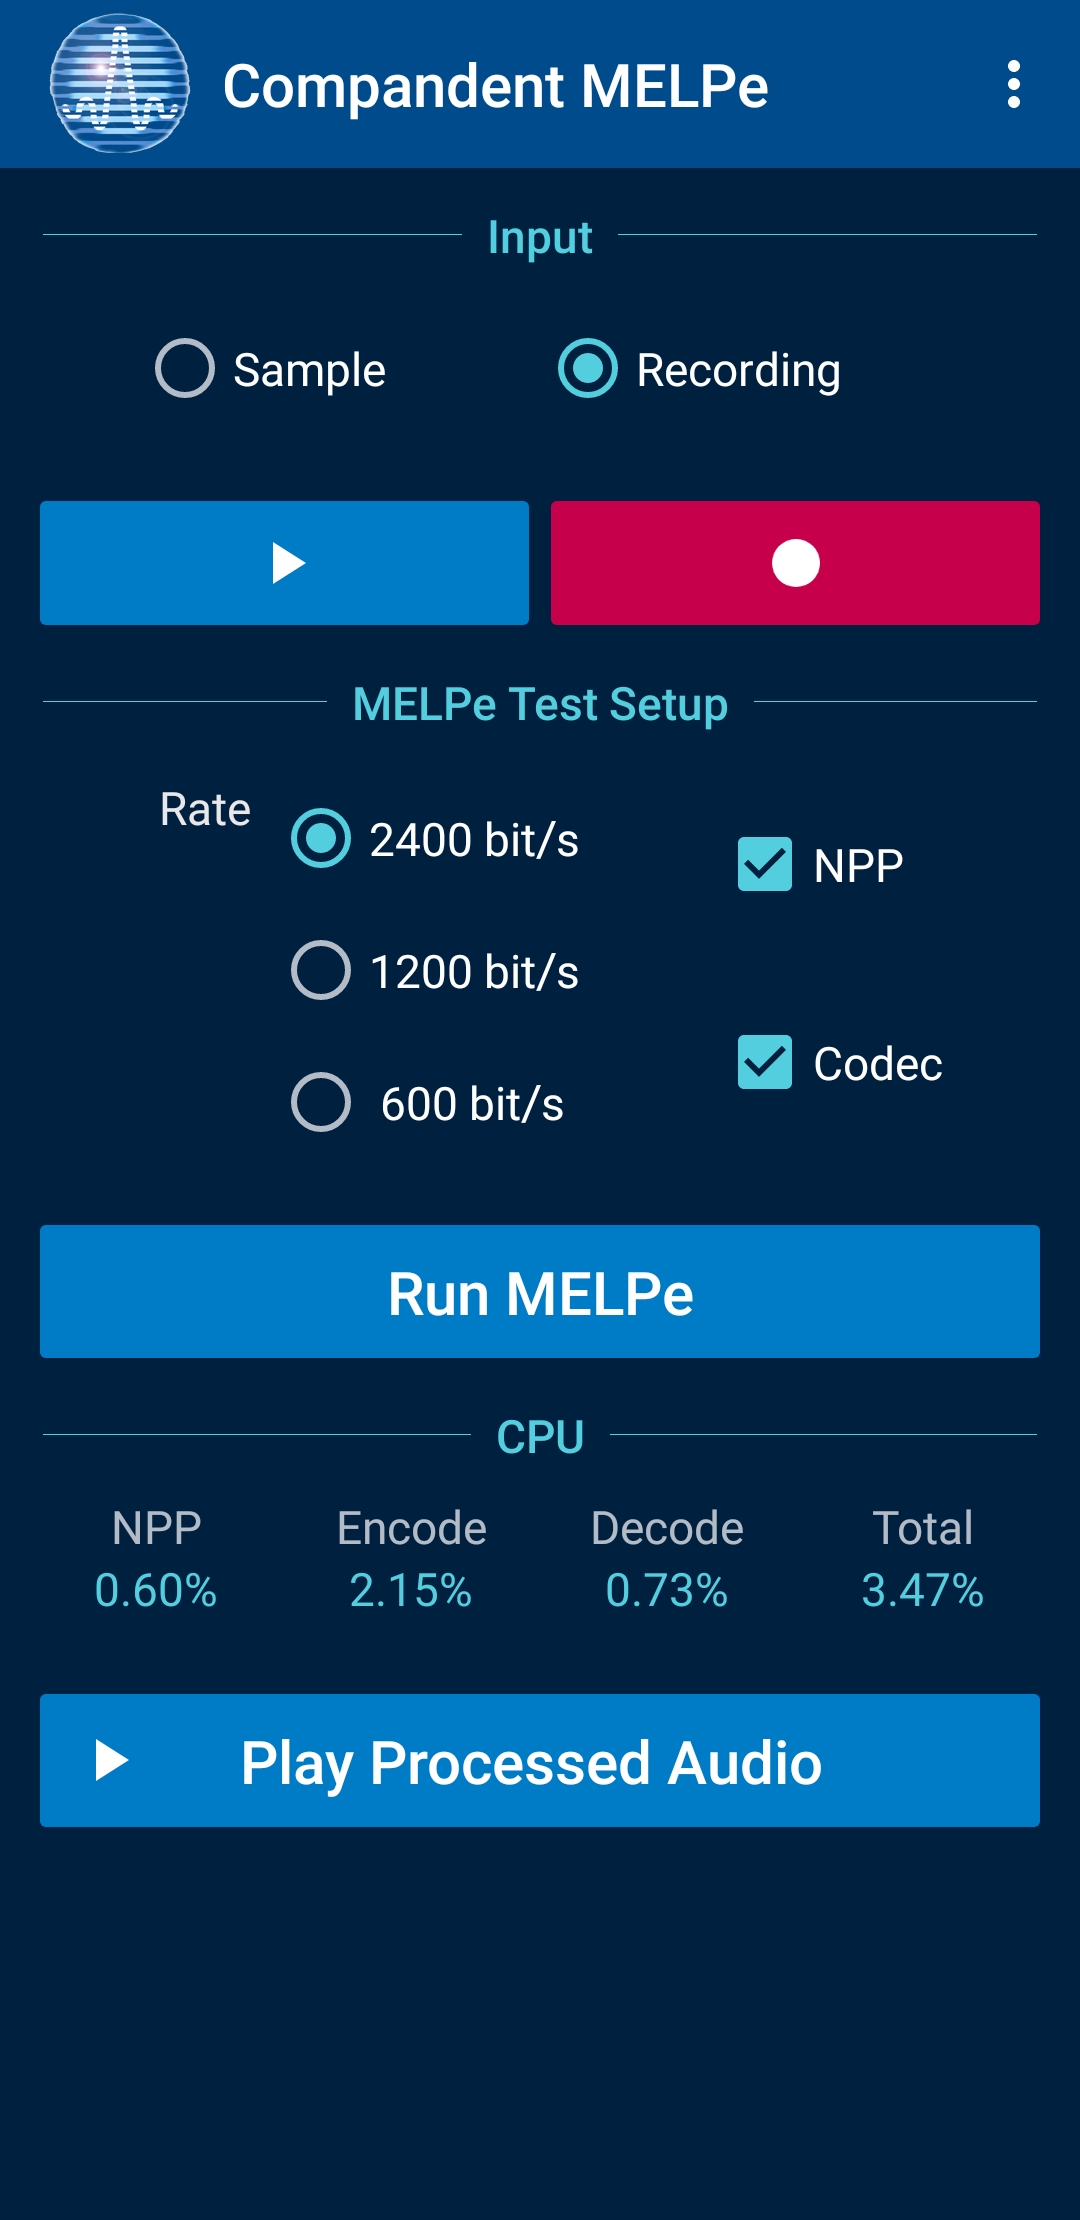Screen dimensions: 1080x2220
Task: Open the three-dot overflow menu
Action: (1013, 84)
